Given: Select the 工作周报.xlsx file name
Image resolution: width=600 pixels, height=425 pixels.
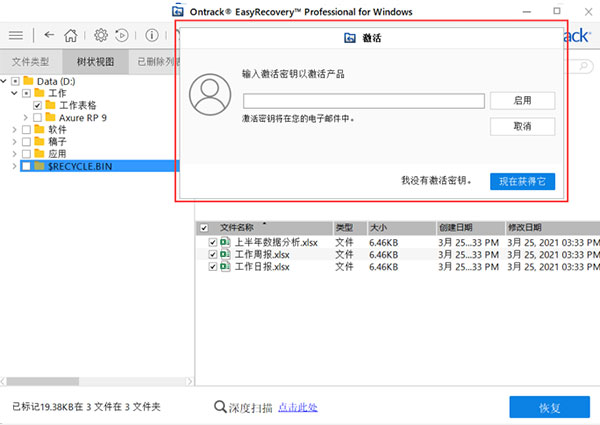Looking at the screenshot, I should 262,254.
